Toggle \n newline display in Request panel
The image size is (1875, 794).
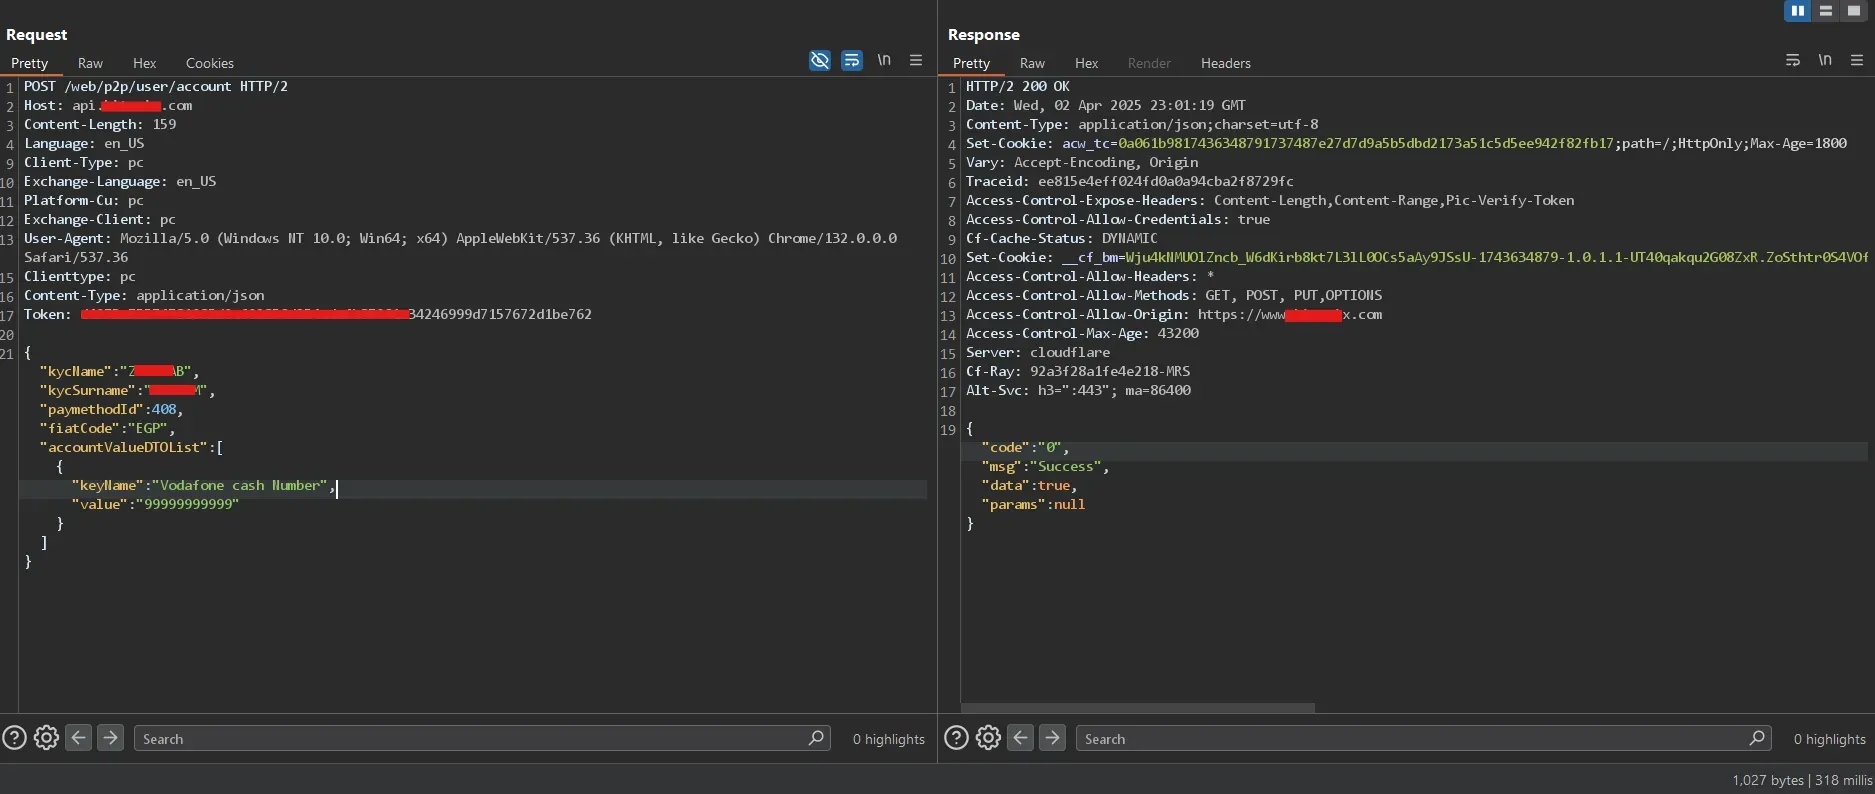coord(884,60)
